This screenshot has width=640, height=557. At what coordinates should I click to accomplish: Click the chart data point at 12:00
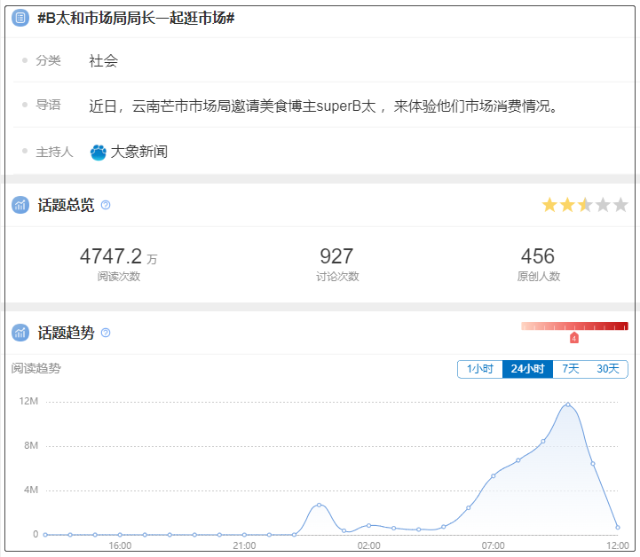click(x=618, y=528)
